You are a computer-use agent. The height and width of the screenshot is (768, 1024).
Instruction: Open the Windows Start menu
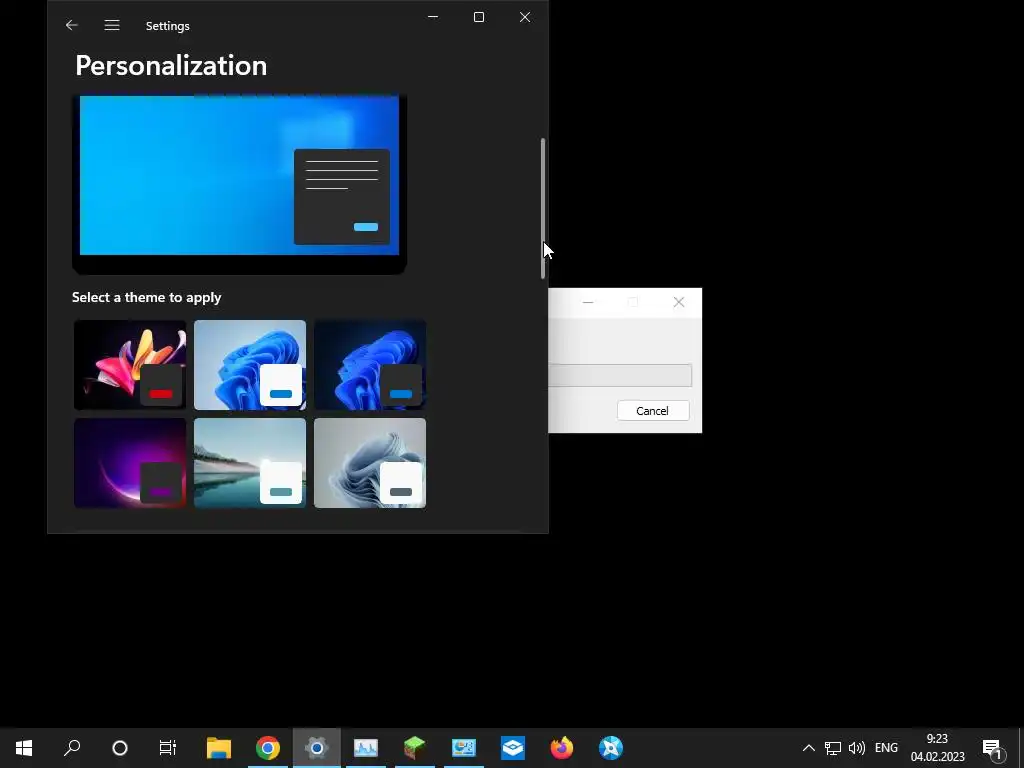click(24, 748)
